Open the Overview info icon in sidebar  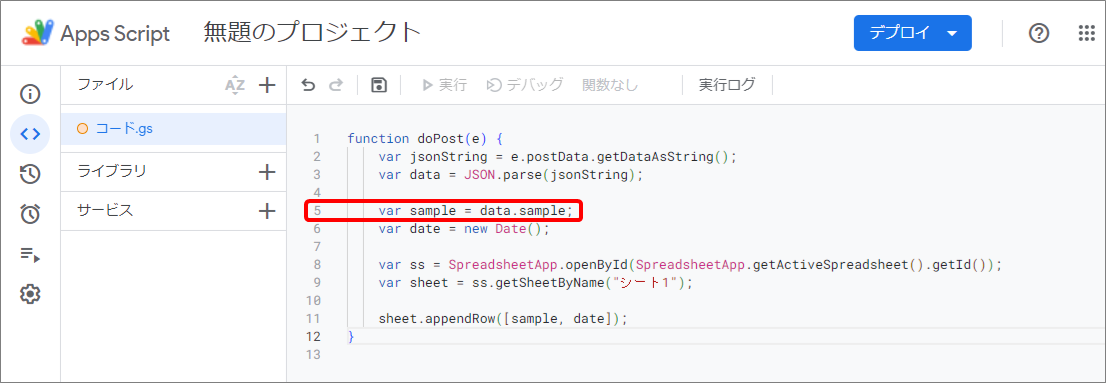coord(30,94)
